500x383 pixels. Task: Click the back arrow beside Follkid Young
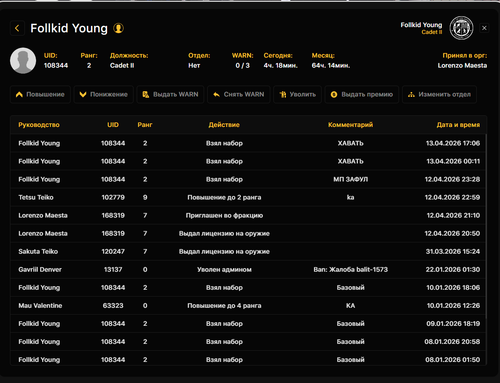click(x=17, y=28)
